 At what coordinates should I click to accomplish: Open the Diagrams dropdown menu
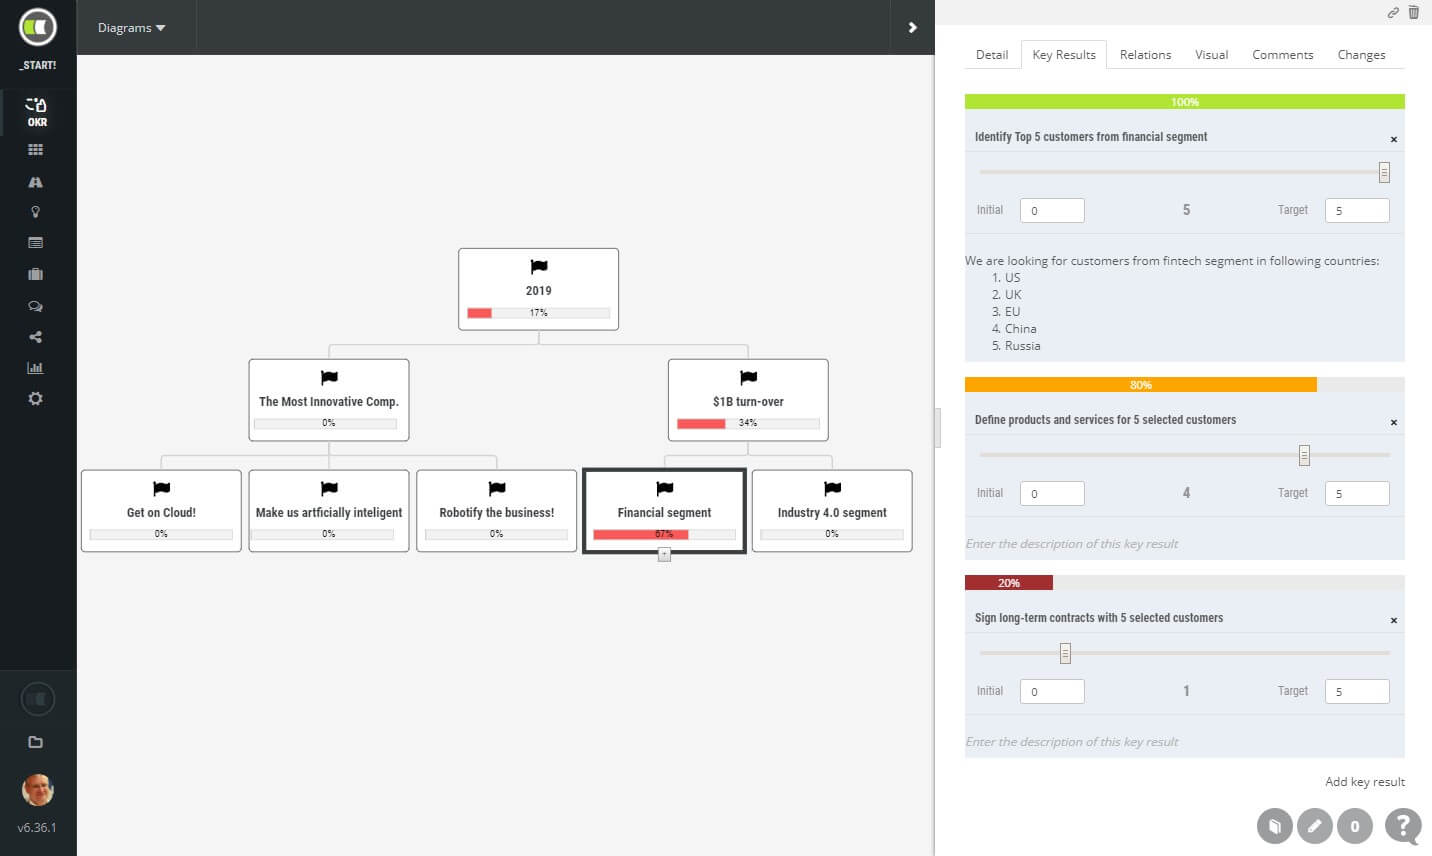click(132, 28)
